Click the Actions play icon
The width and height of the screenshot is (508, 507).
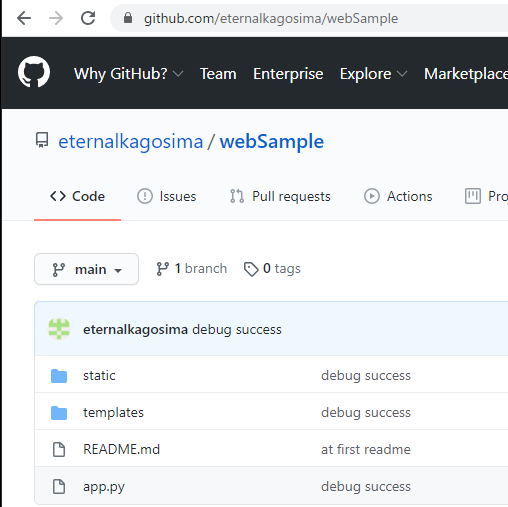372,196
